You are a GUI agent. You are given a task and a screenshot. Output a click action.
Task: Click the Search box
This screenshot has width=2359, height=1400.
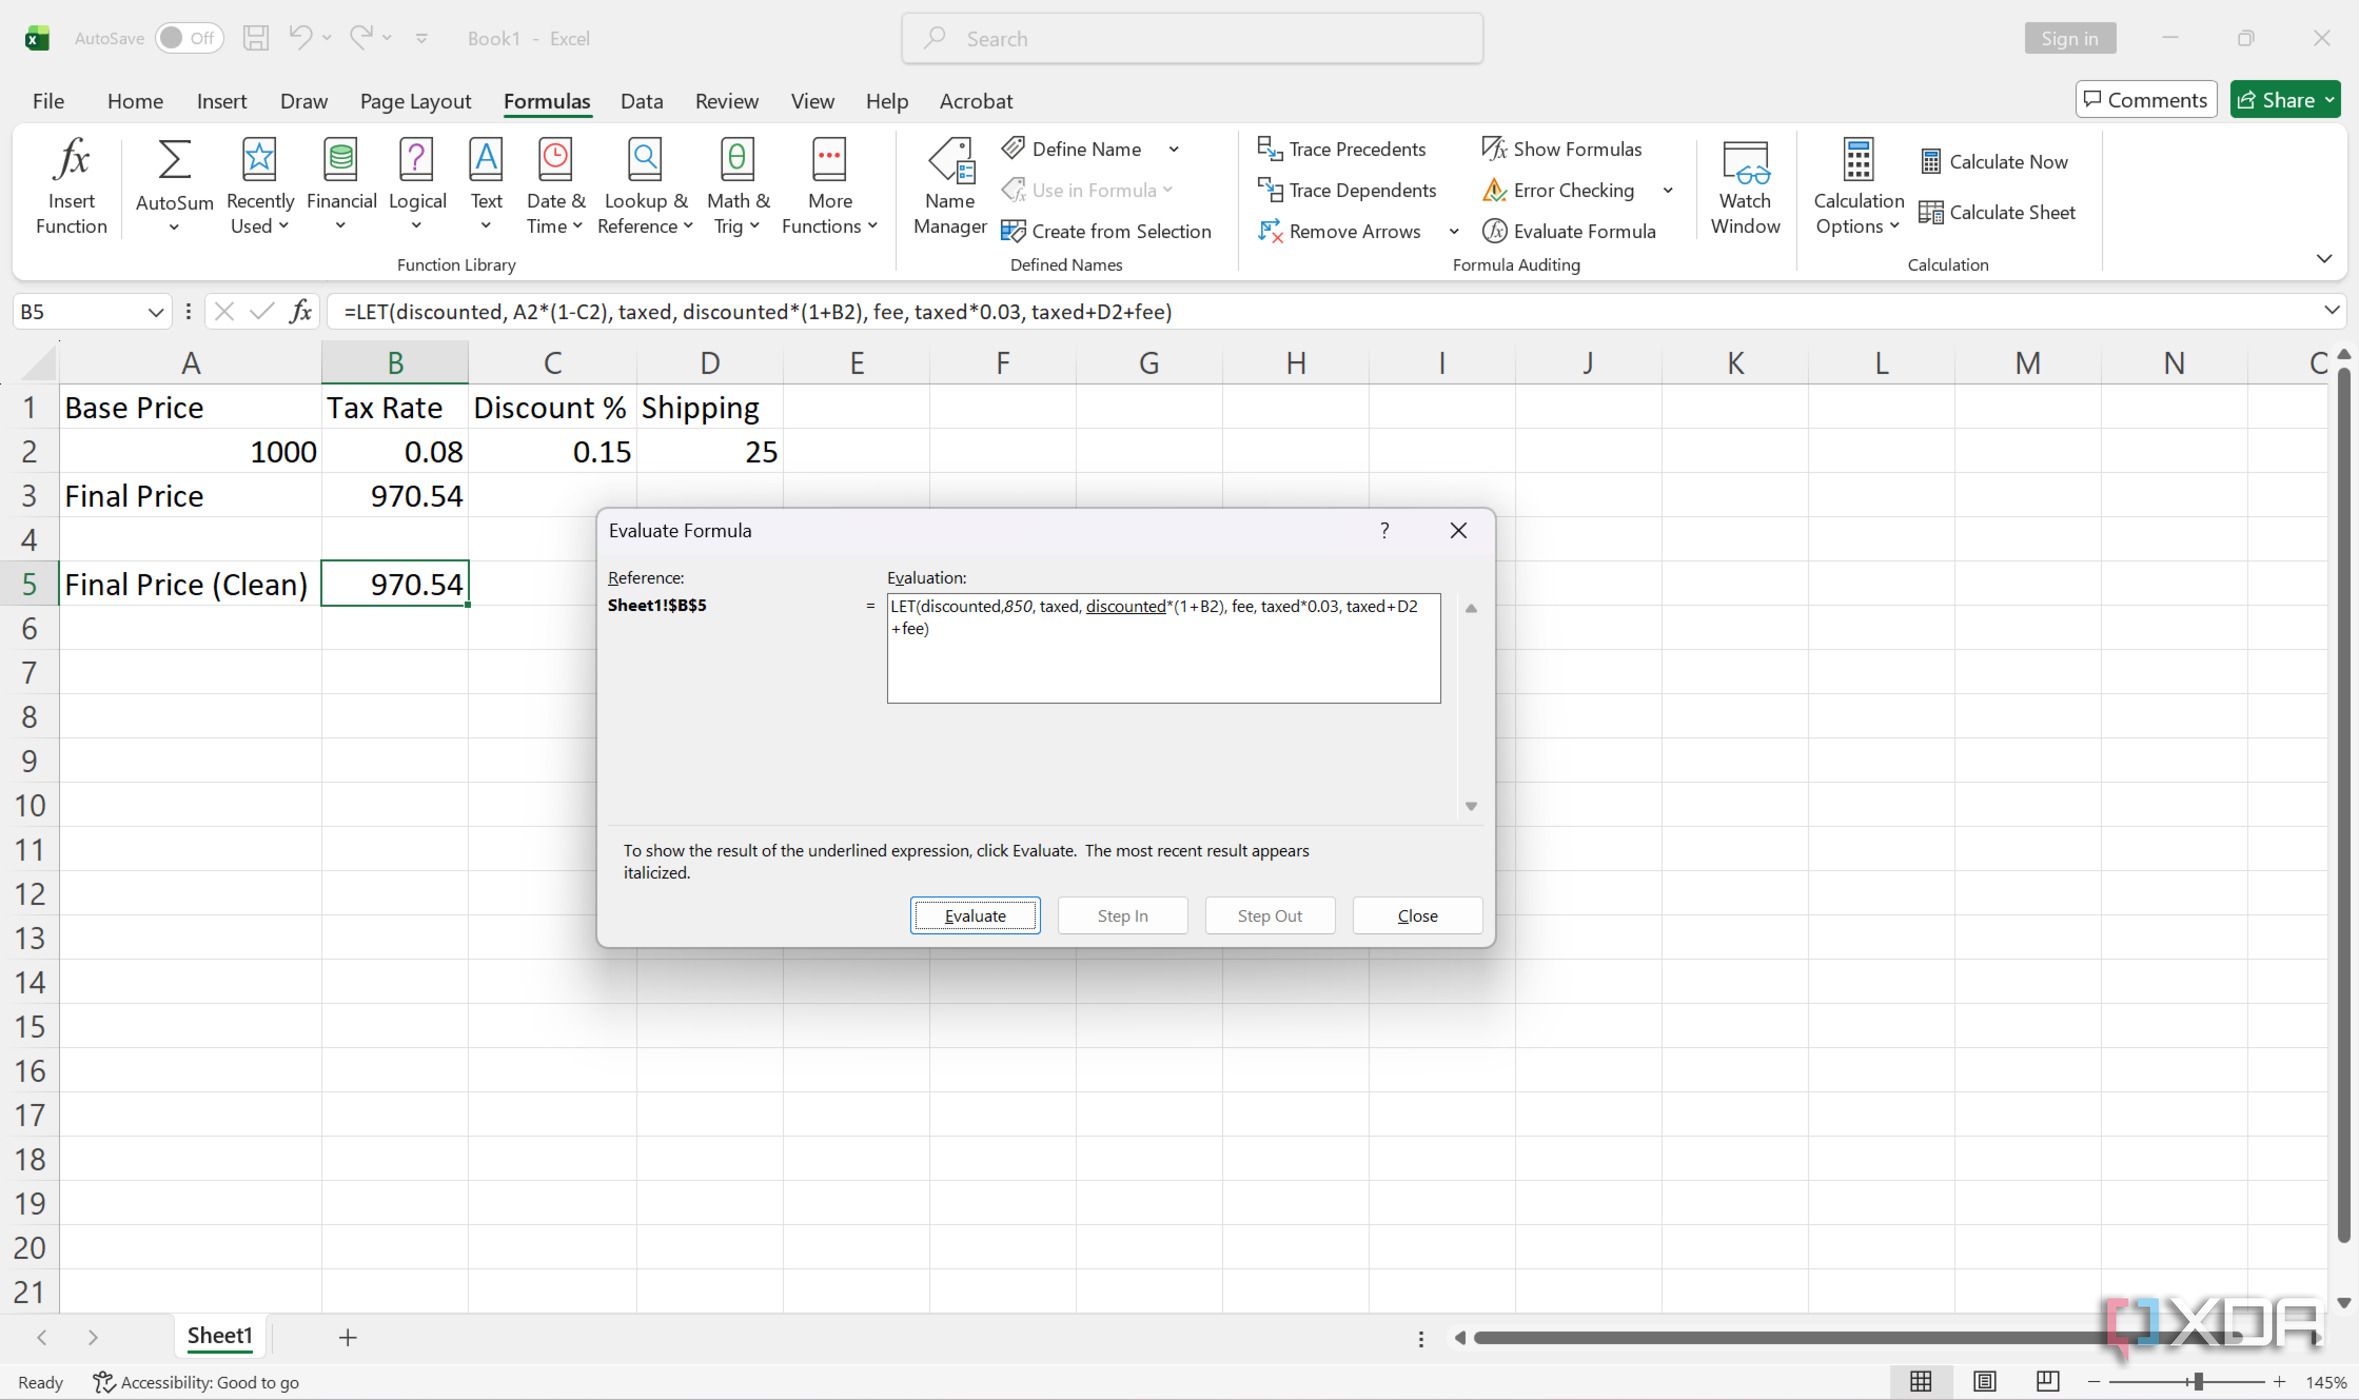point(1192,38)
